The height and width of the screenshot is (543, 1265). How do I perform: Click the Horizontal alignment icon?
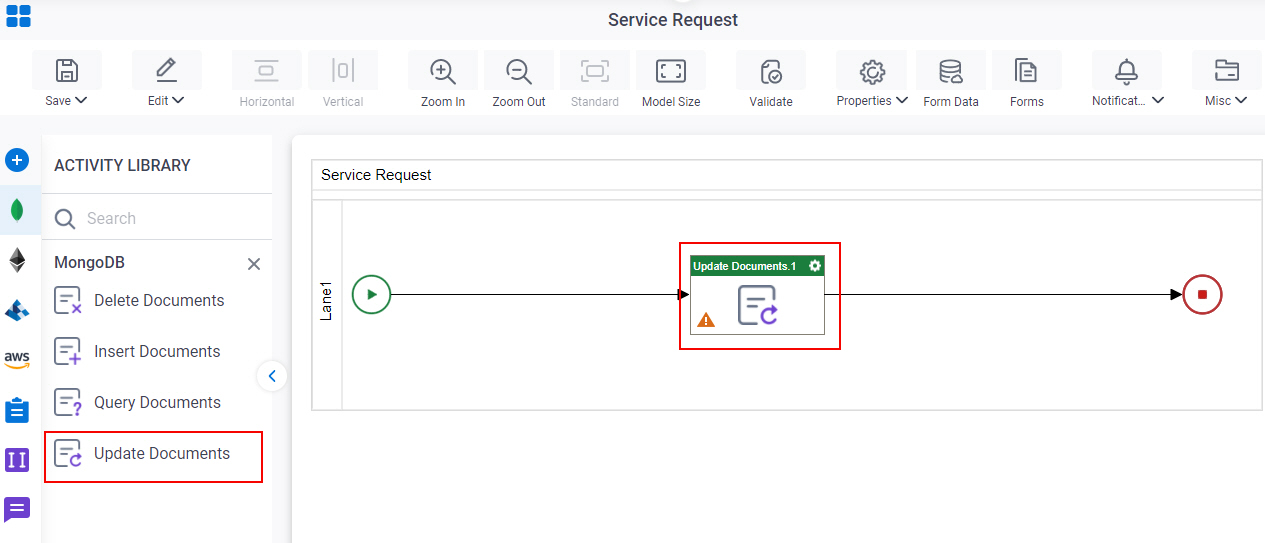(266, 70)
